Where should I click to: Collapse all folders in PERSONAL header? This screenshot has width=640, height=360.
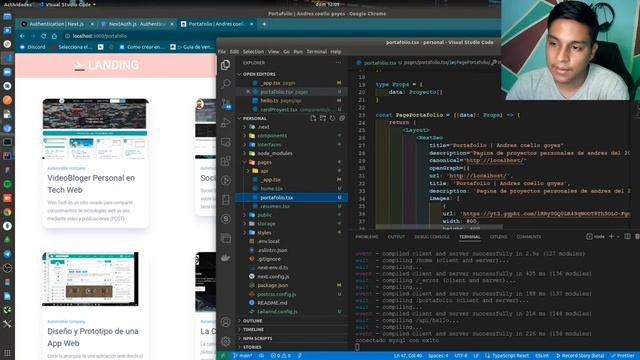342,118
